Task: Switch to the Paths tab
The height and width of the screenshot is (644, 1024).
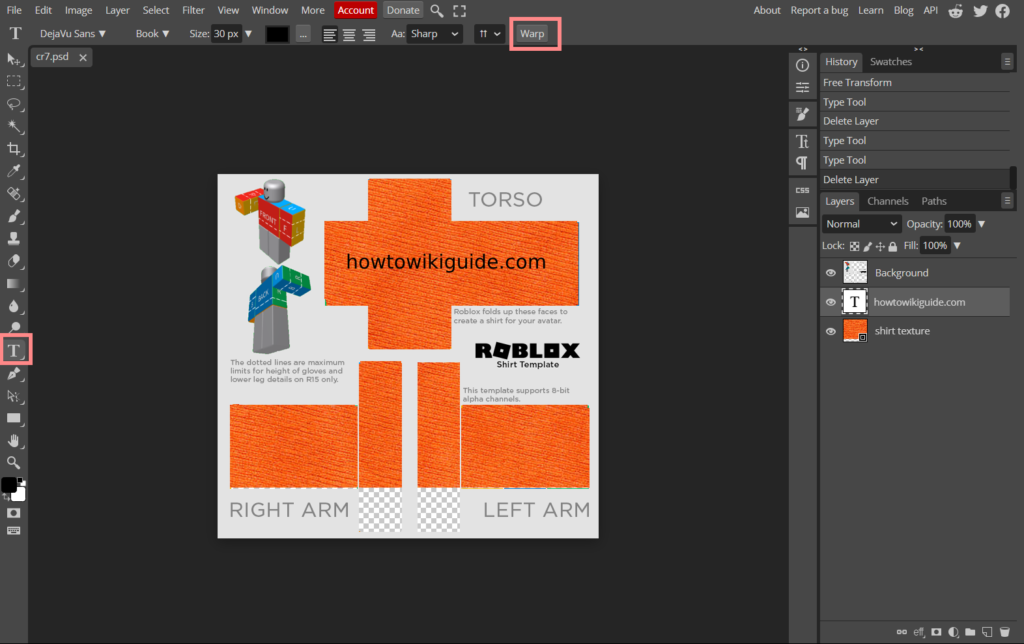Action: coord(934,201)
